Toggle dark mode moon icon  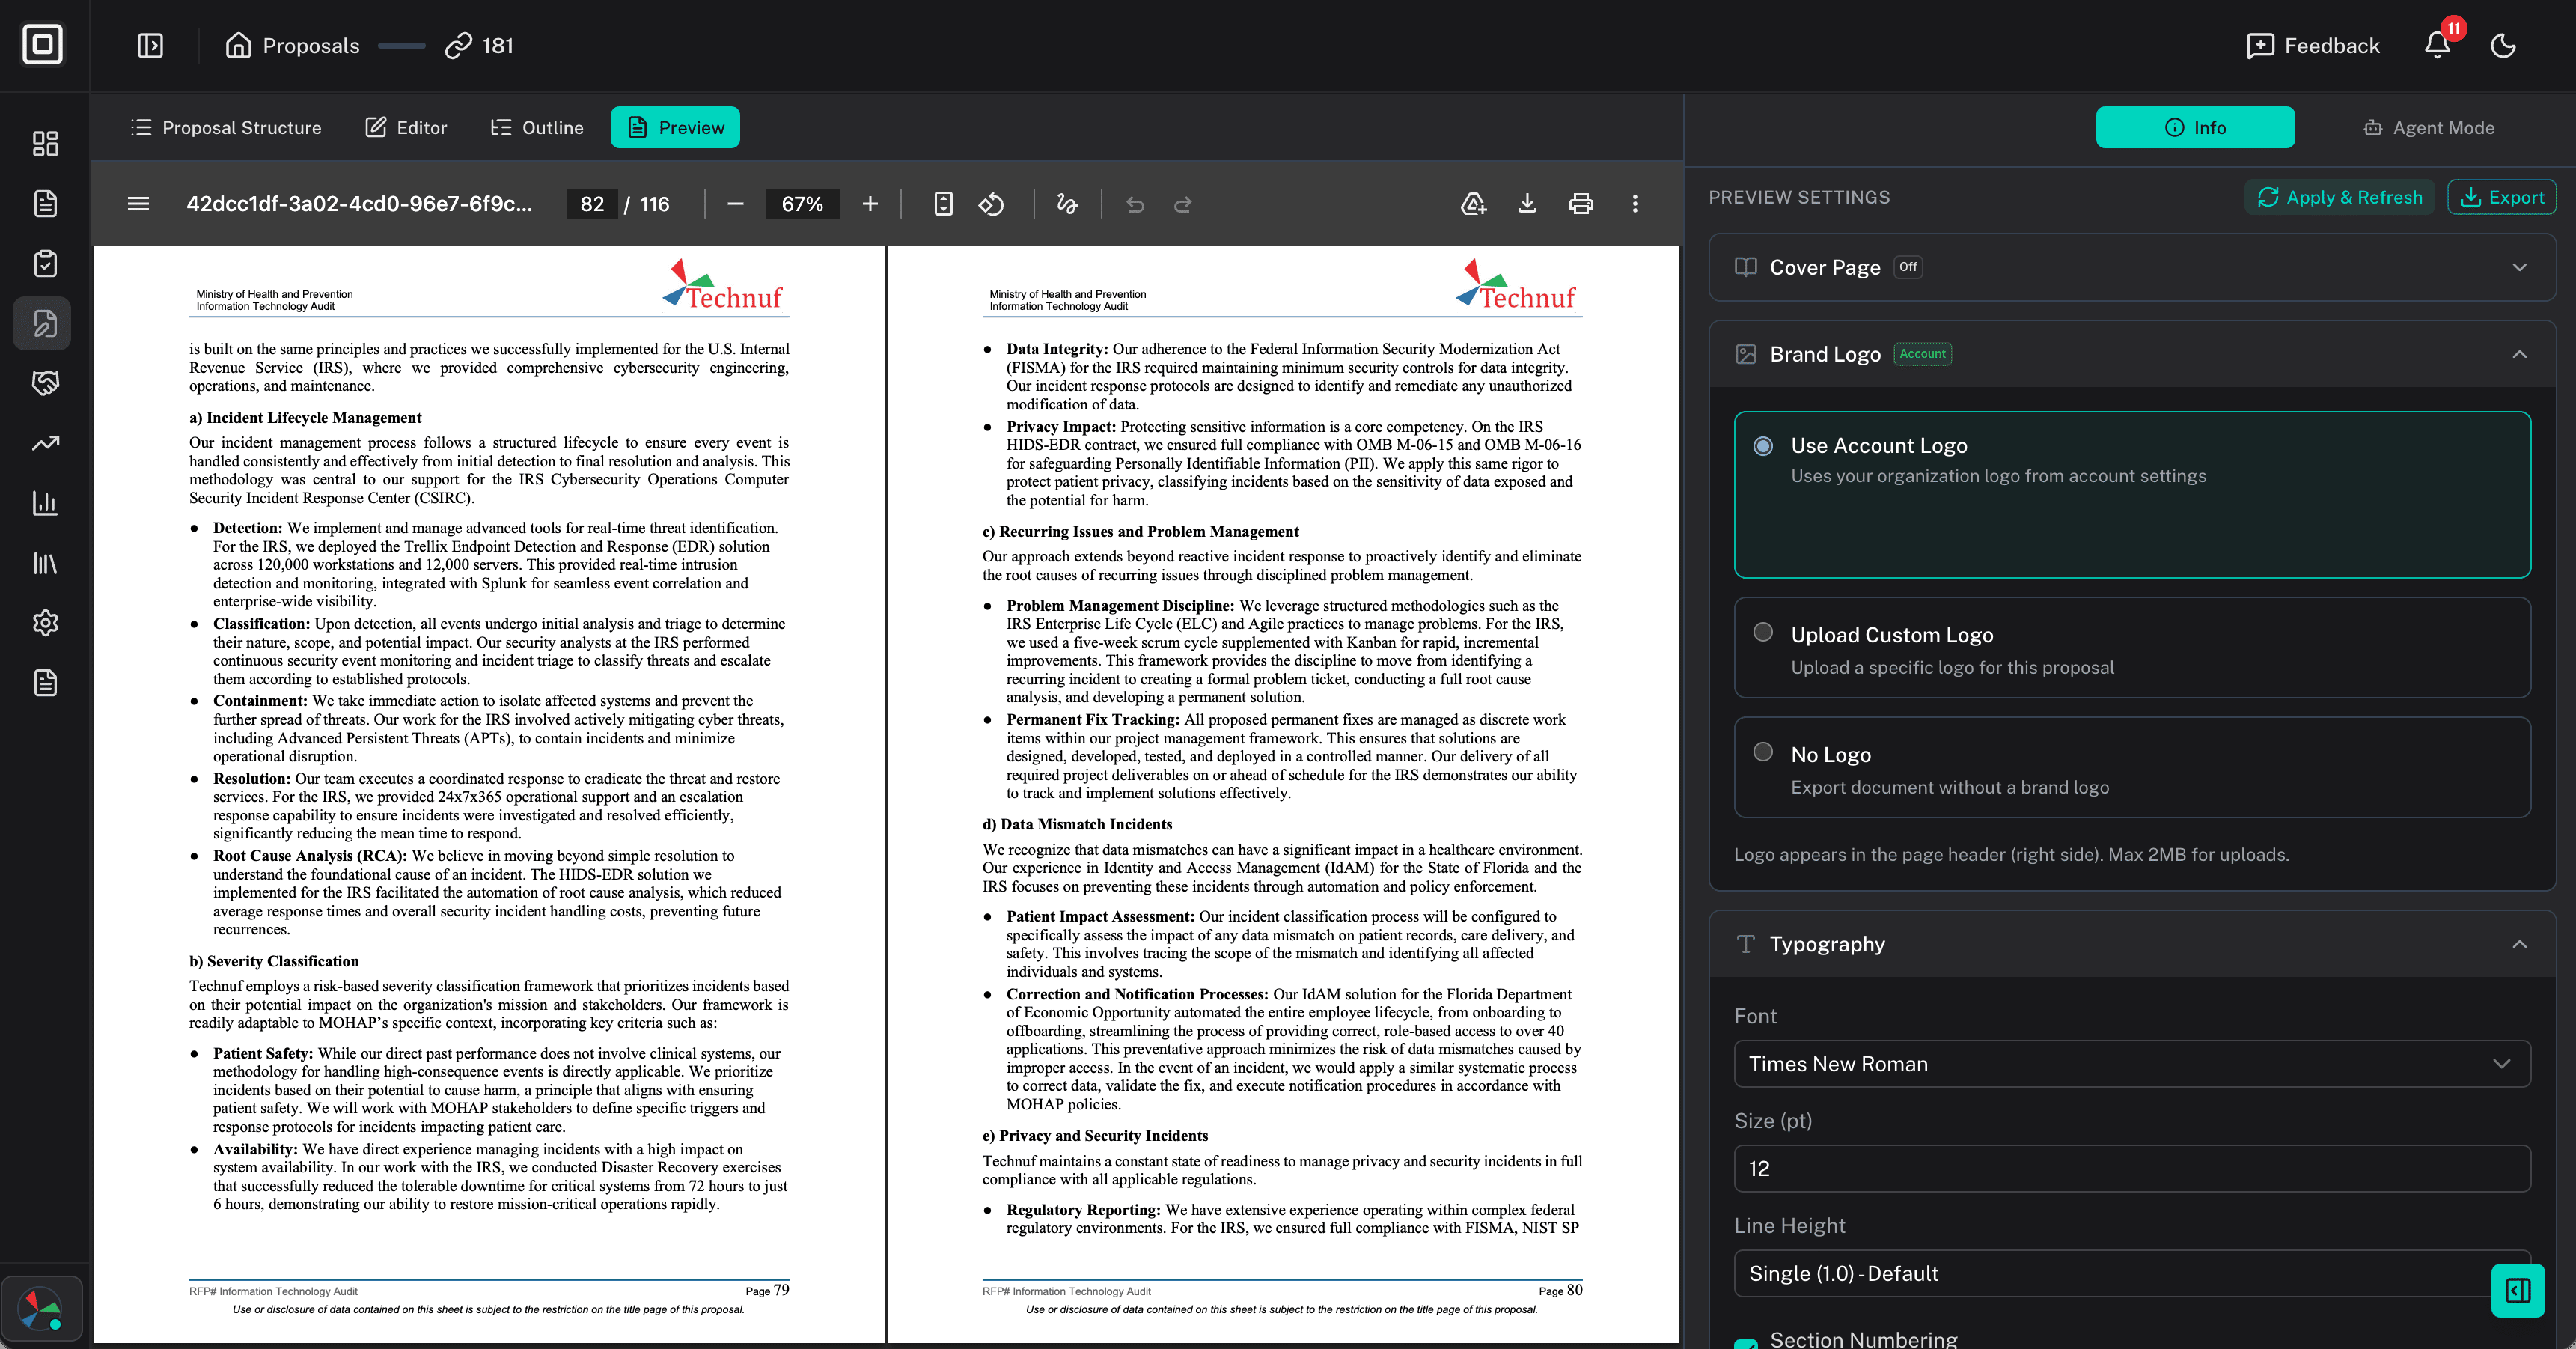point(2503,45)
